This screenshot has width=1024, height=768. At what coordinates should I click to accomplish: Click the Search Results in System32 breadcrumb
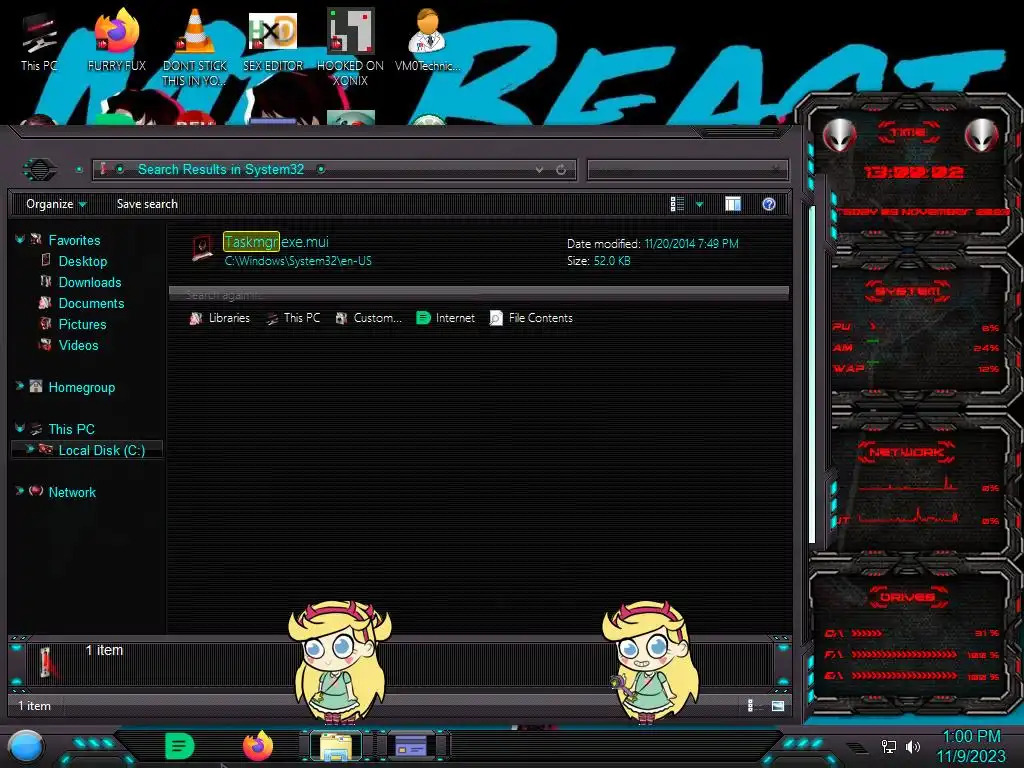pos(221,169)
